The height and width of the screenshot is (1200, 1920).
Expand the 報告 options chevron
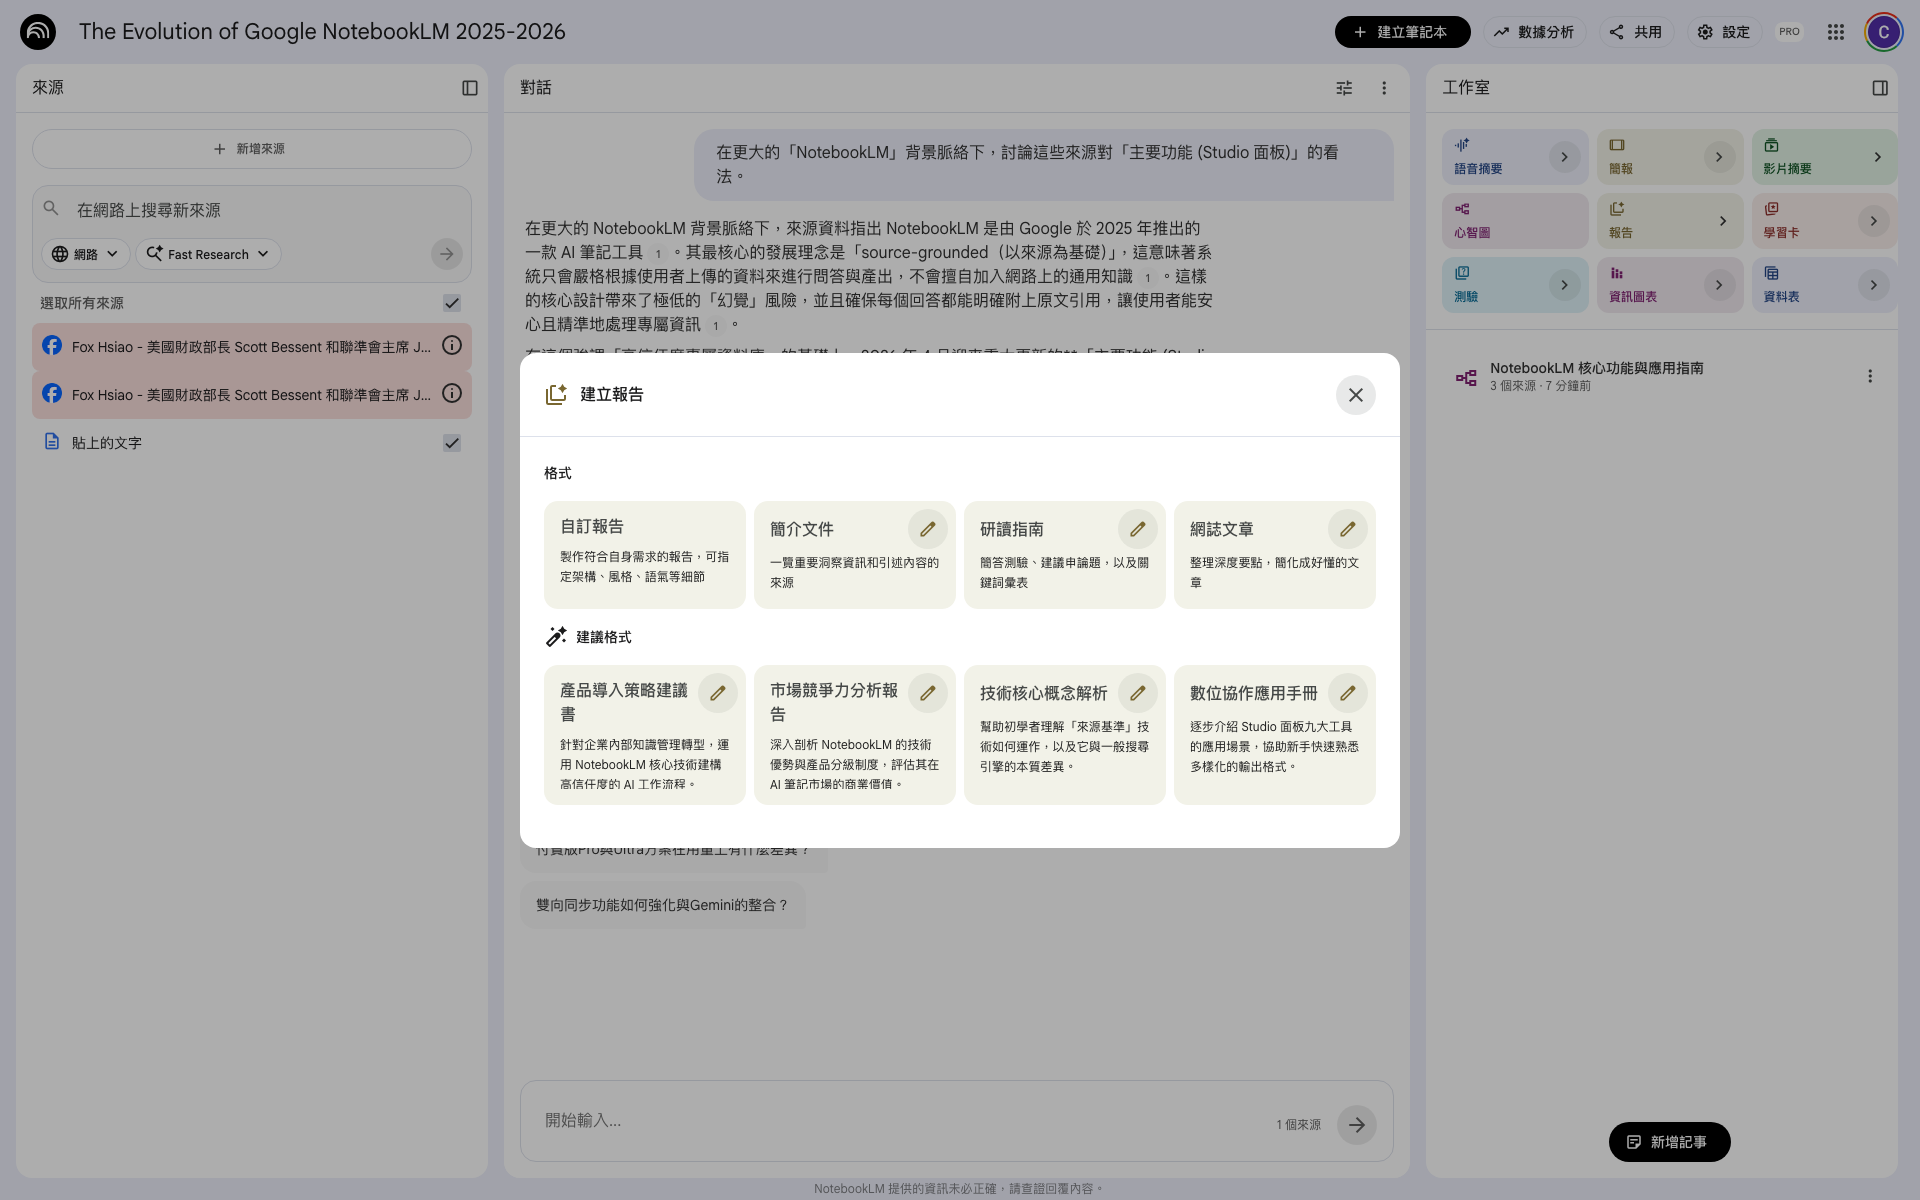click(1722, 221)
